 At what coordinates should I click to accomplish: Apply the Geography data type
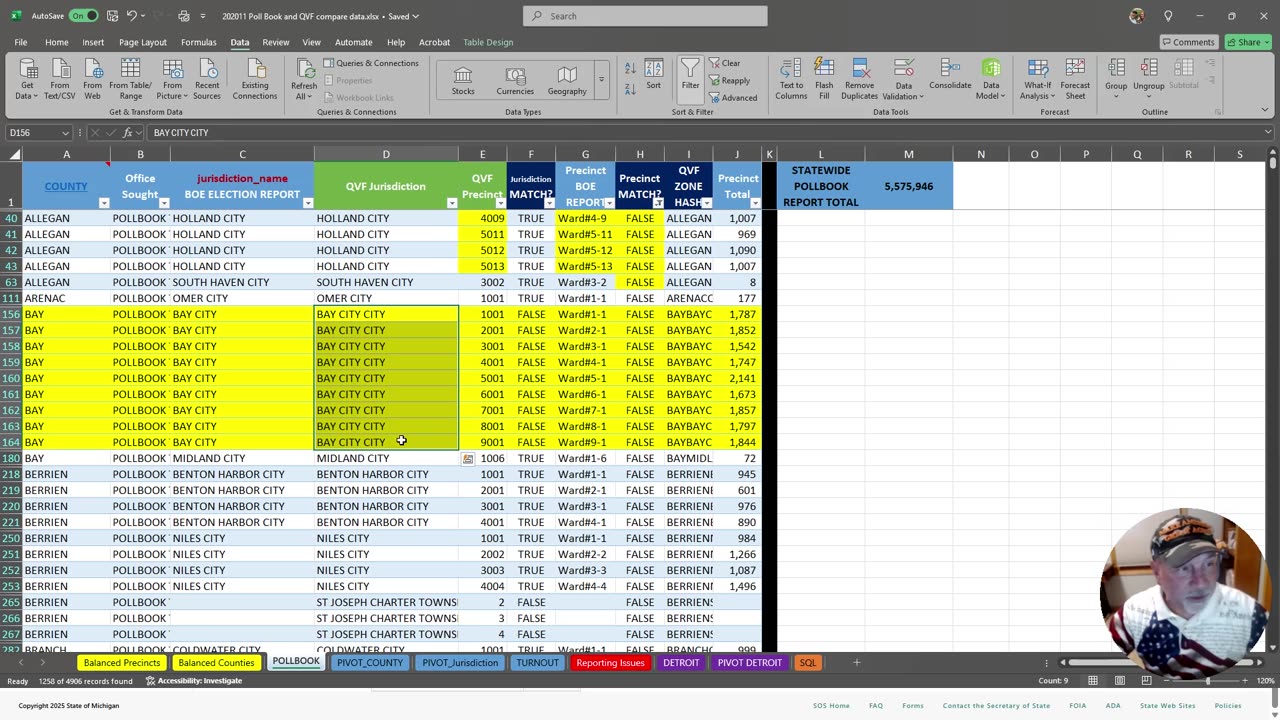[567, 81]
